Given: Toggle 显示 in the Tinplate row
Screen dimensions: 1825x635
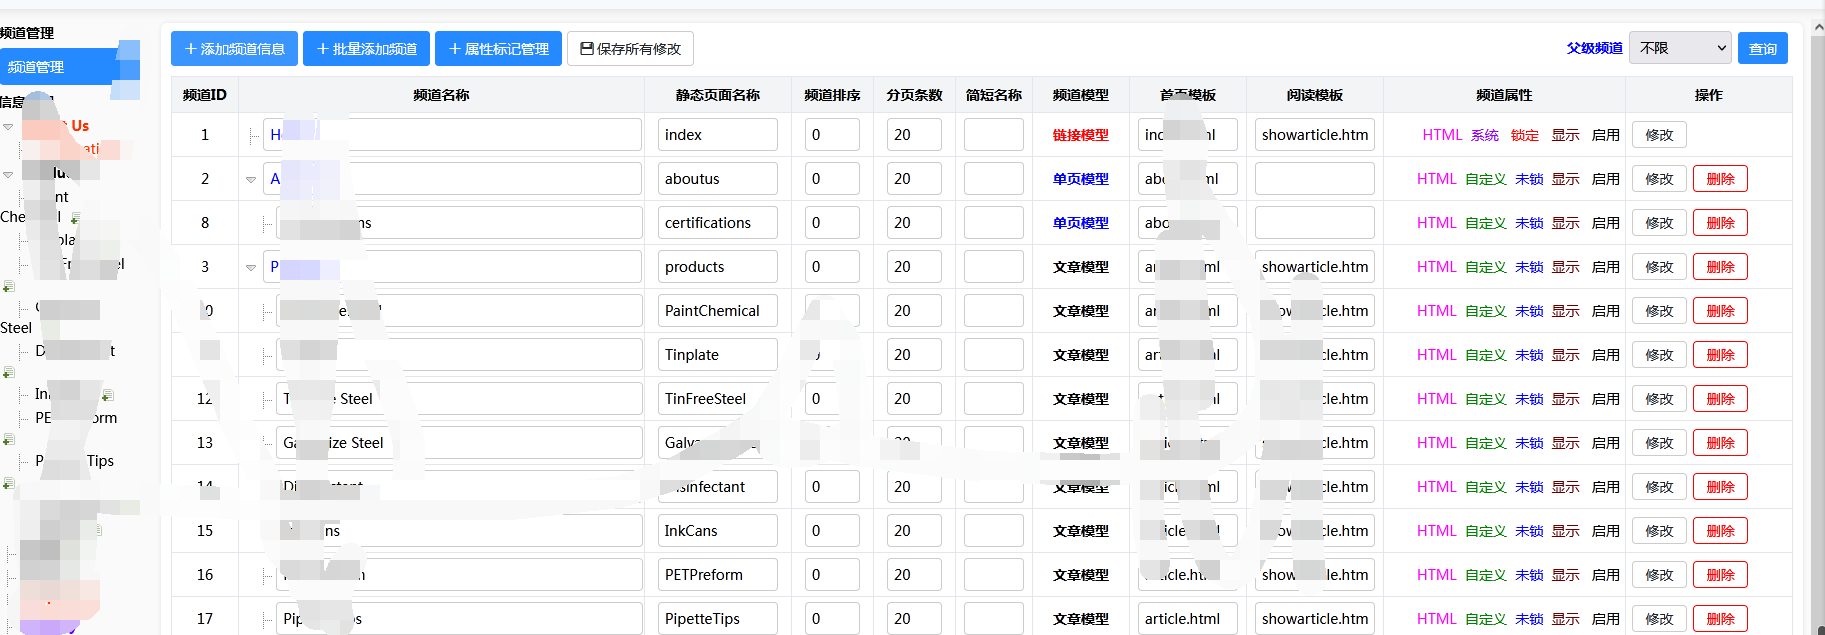Looking at the screenshot, I should click(1565, 355).
